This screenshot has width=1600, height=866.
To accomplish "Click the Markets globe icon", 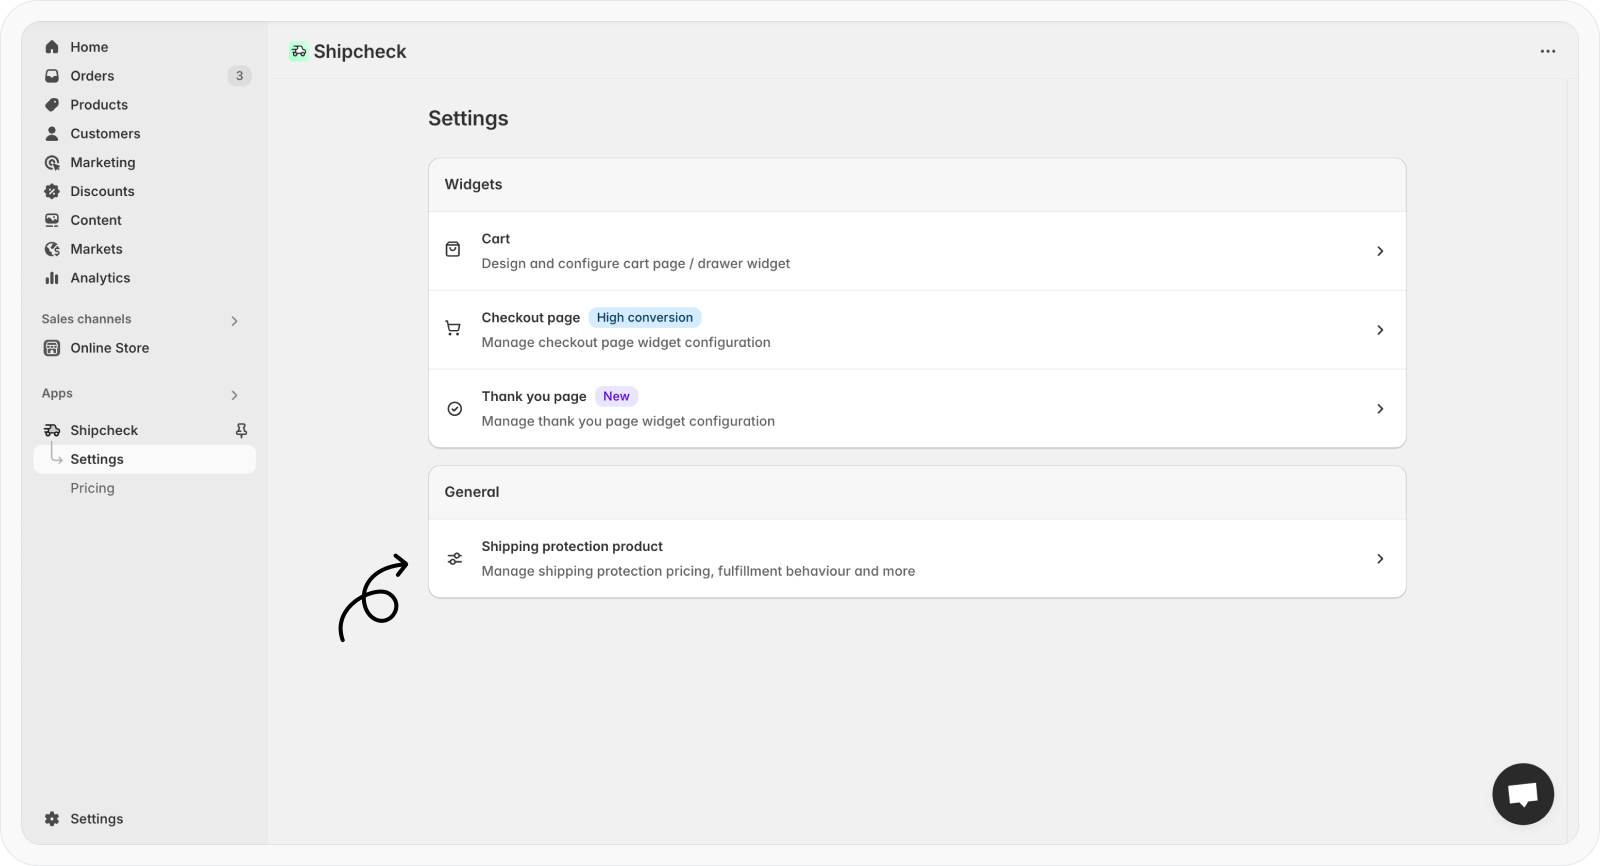I will pyautogui.click(x=52, y=250).
